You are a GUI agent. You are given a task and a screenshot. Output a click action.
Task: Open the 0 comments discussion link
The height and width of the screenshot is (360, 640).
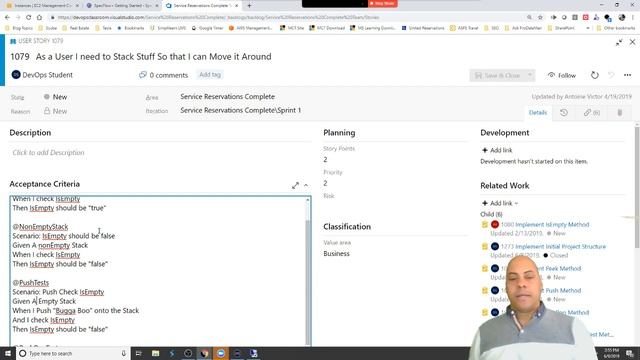[x=164, y=75]
